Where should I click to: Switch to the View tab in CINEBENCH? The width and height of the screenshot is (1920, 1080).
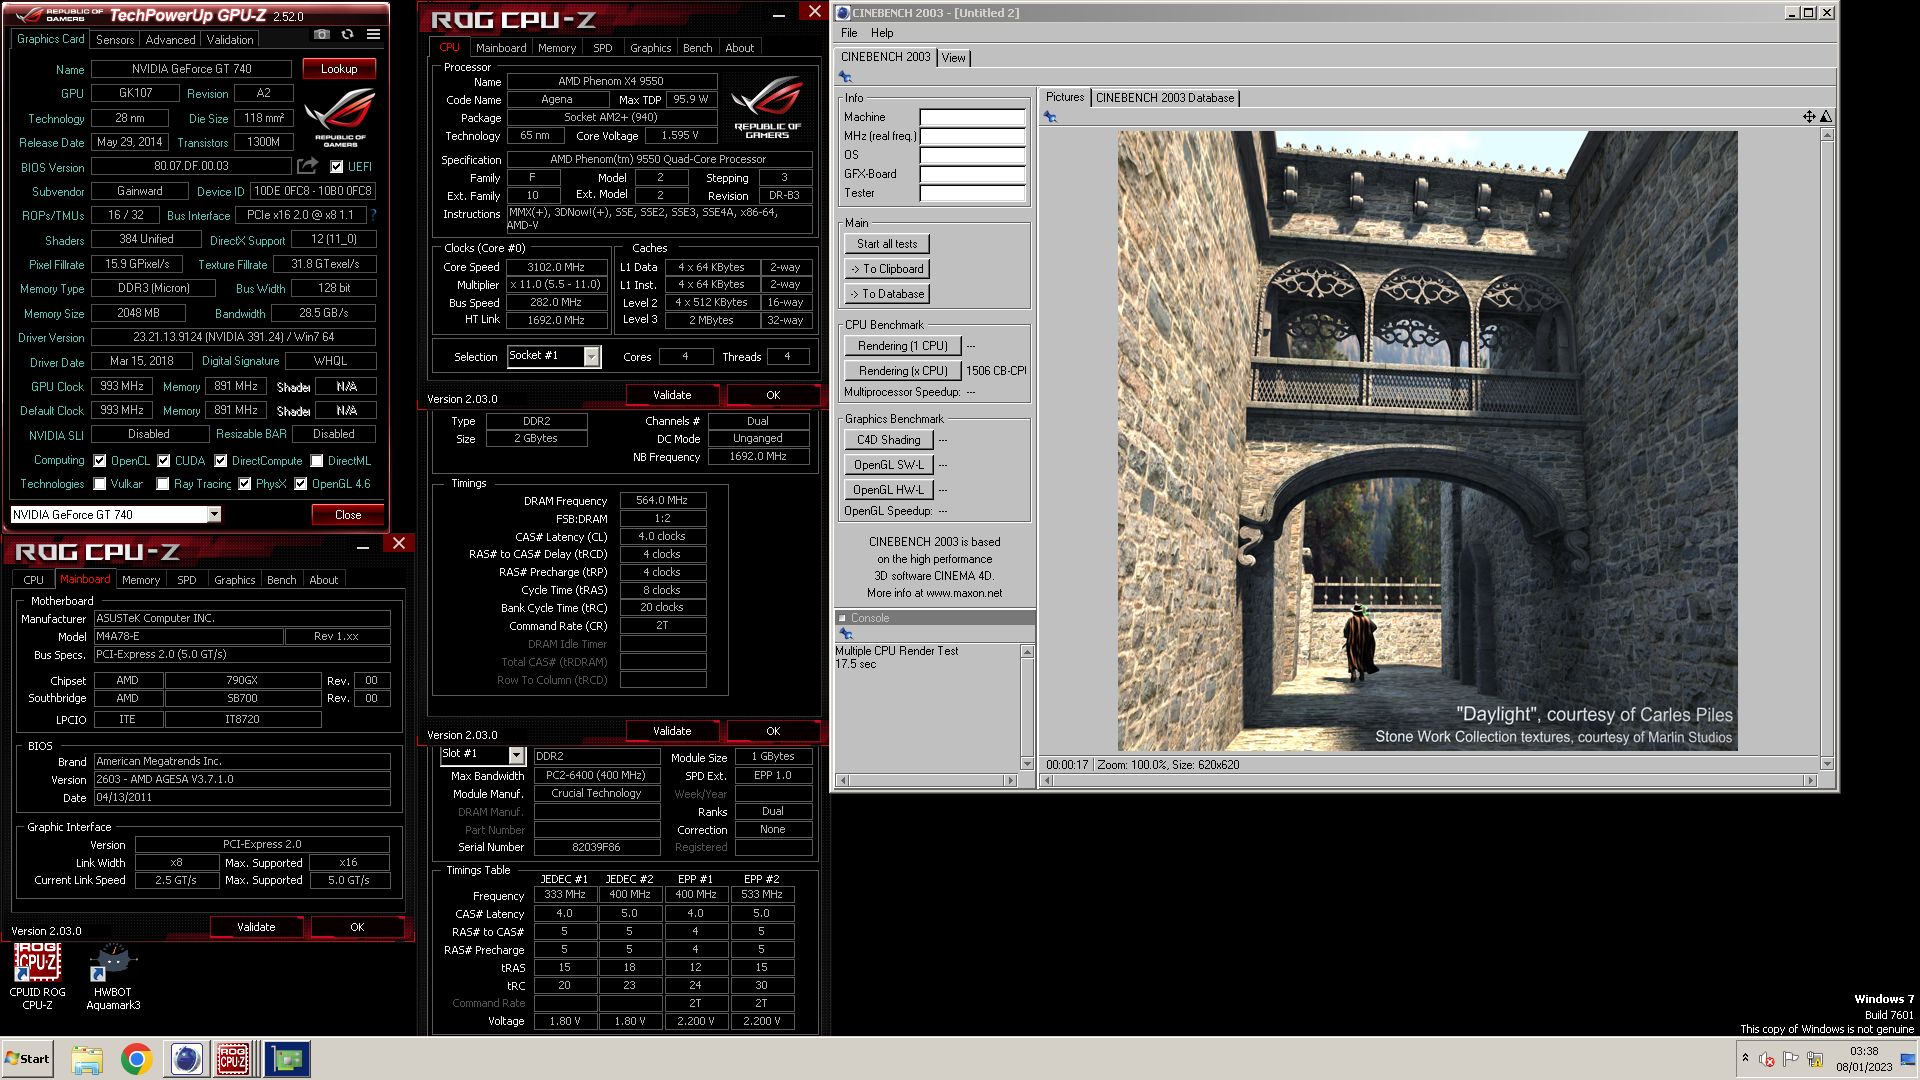(953, 58)
